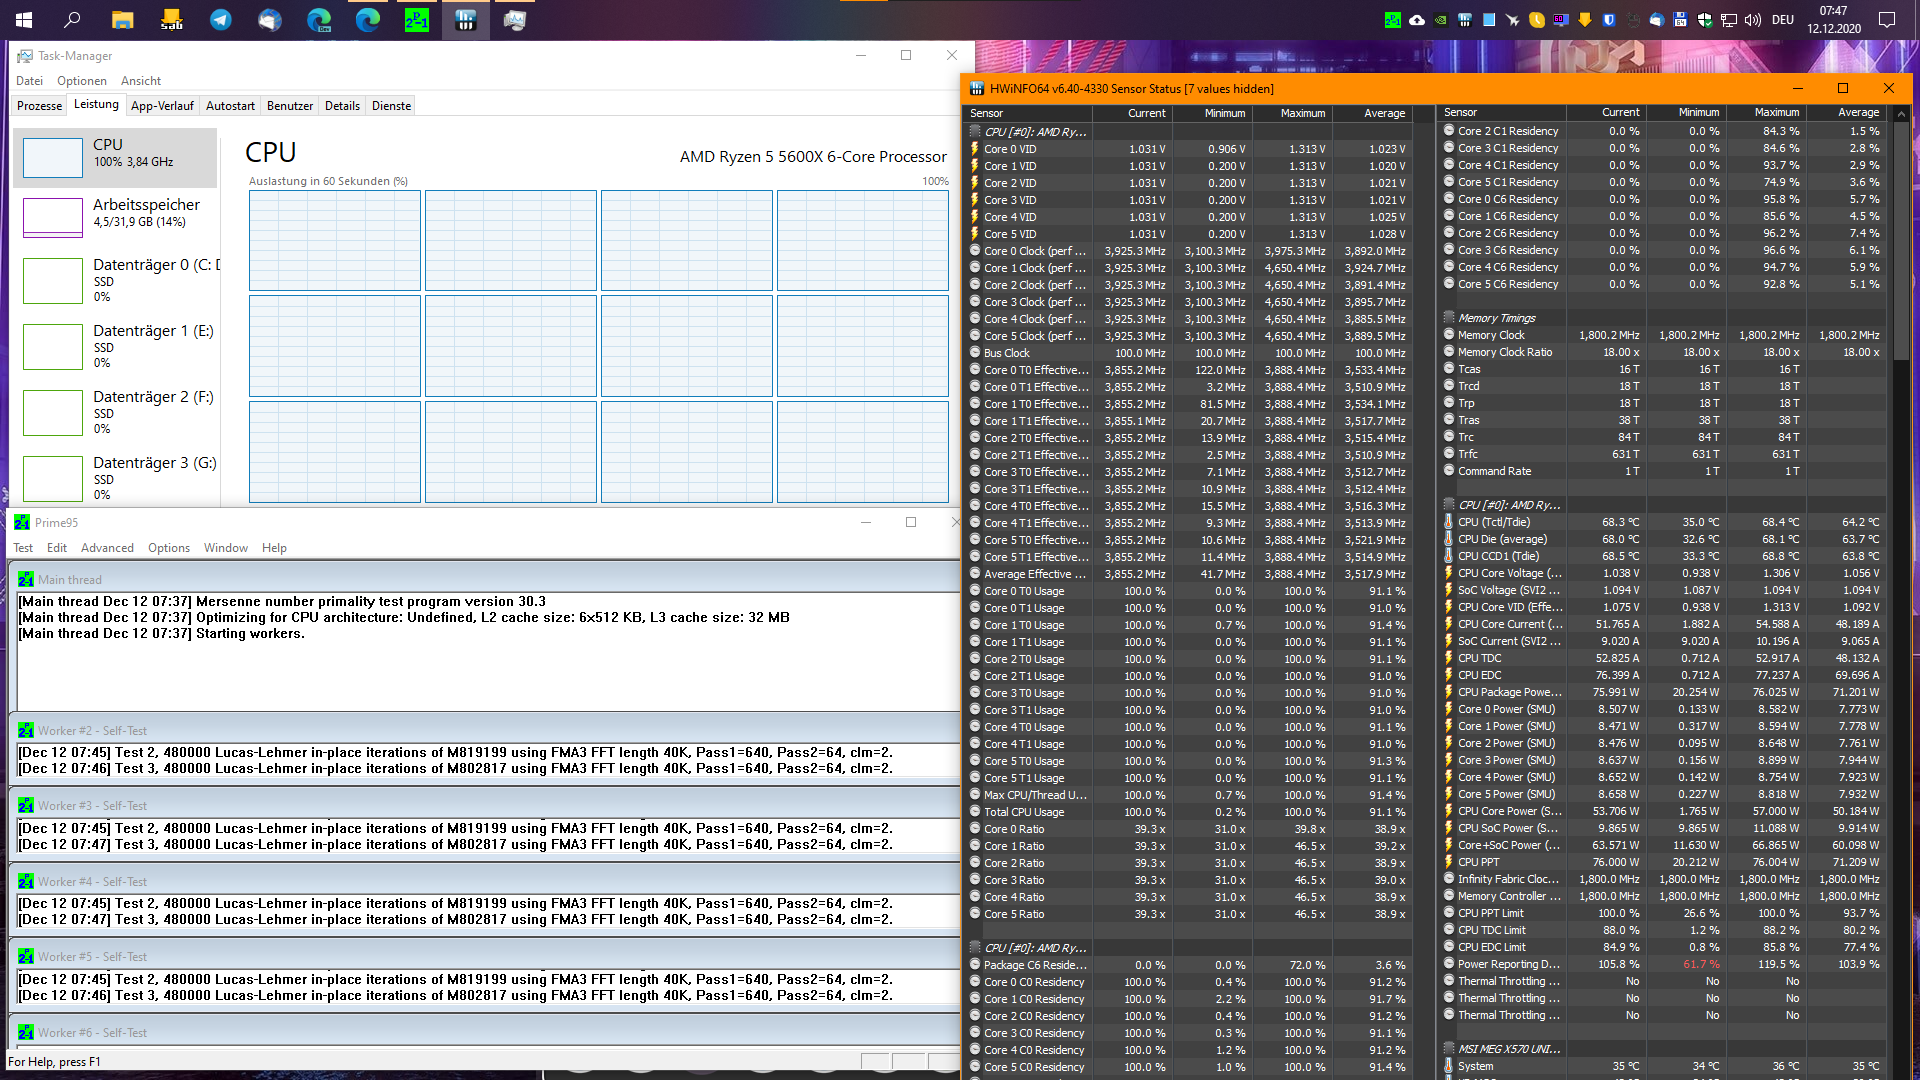Switch to the Prozesse tab
This screenshot has height=1080, width=1920.
coord(39,106)
